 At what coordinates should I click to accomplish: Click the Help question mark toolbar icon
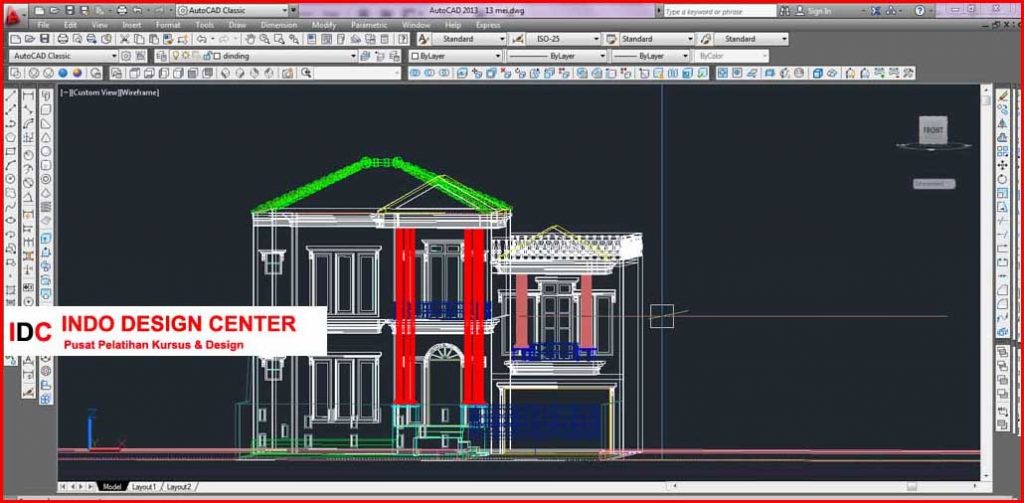click(x=403, y=39)
